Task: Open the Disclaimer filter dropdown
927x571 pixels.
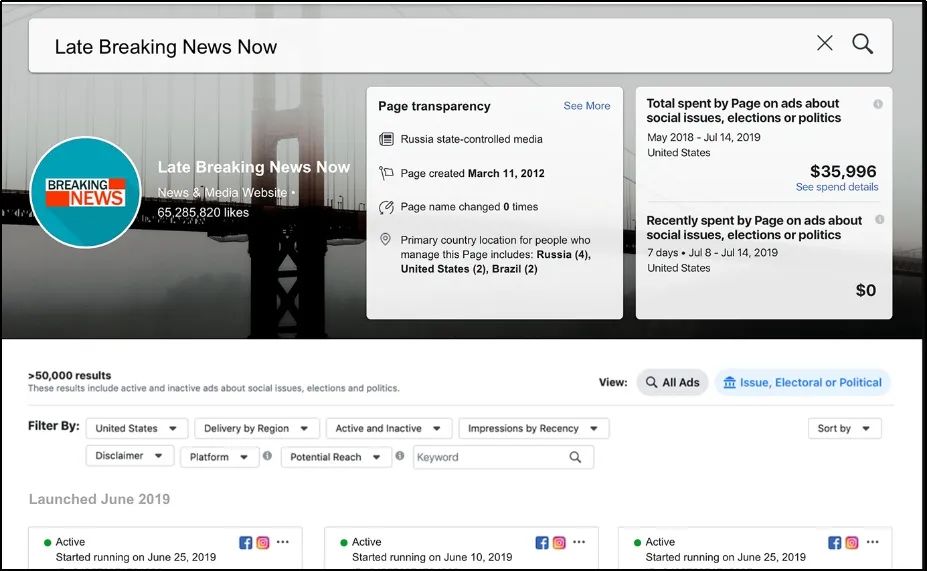Action: tap(129, 456)
